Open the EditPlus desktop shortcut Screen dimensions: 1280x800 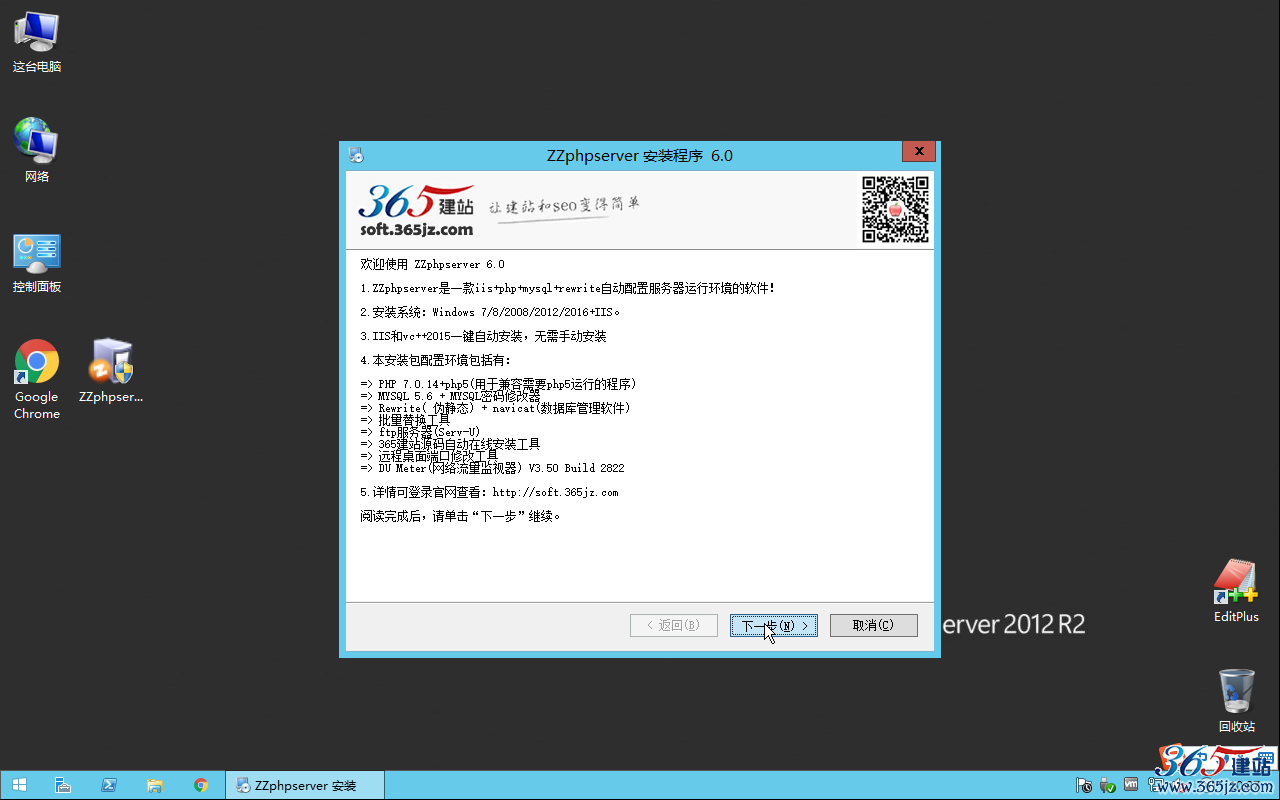pos(1236,591)
